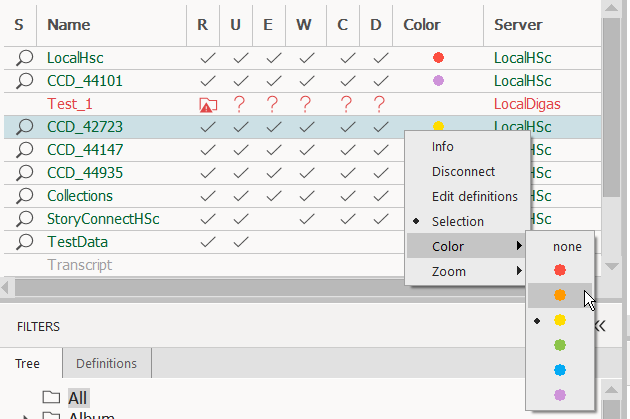This screenshot has width=630, height=419.
Task: Click the warning folder icon in Test_1 row
Action: pyautogui.click(x=207, y=104)
